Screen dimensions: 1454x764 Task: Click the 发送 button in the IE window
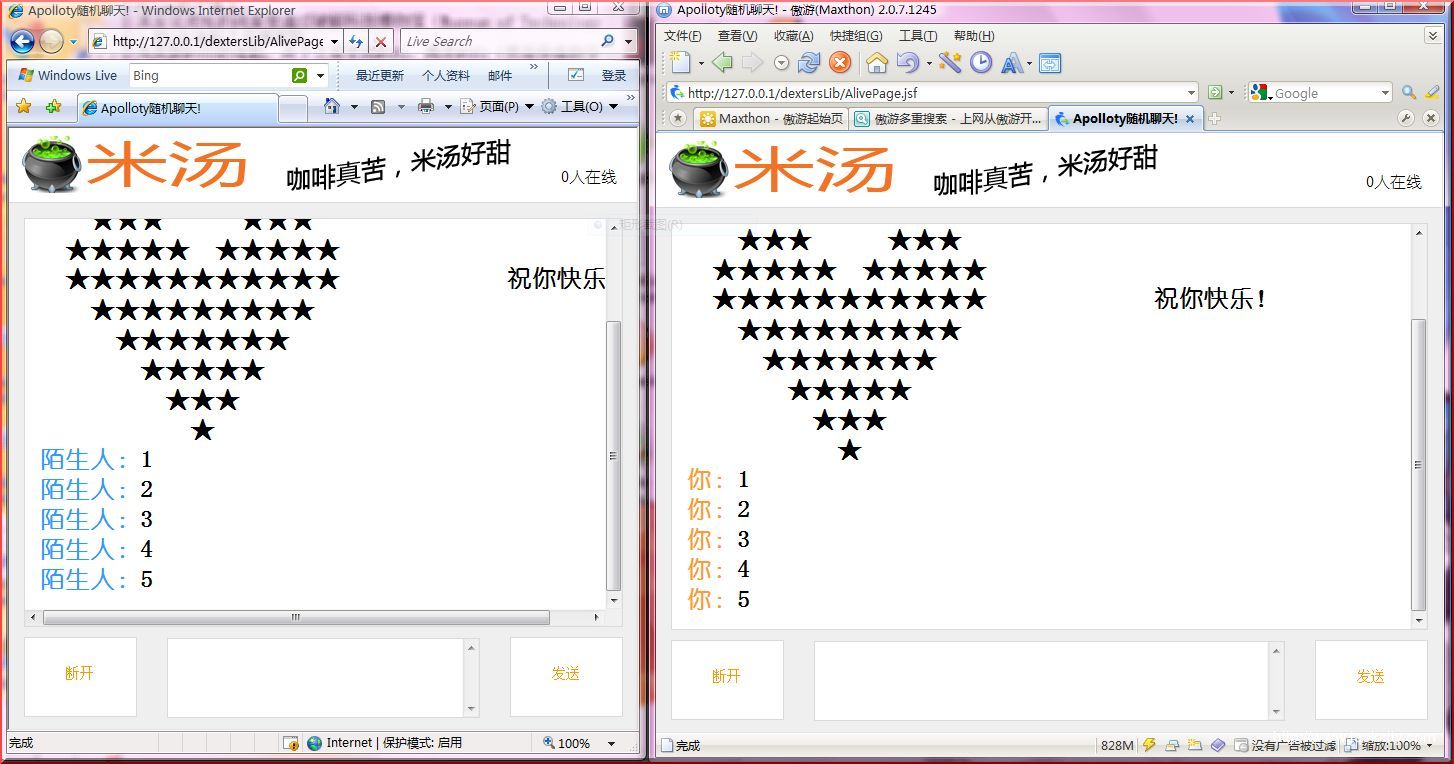565,675
